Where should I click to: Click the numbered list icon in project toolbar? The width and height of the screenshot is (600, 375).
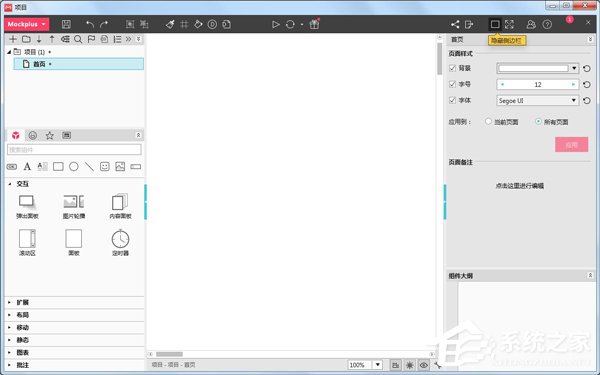click(x=117, y=39)
